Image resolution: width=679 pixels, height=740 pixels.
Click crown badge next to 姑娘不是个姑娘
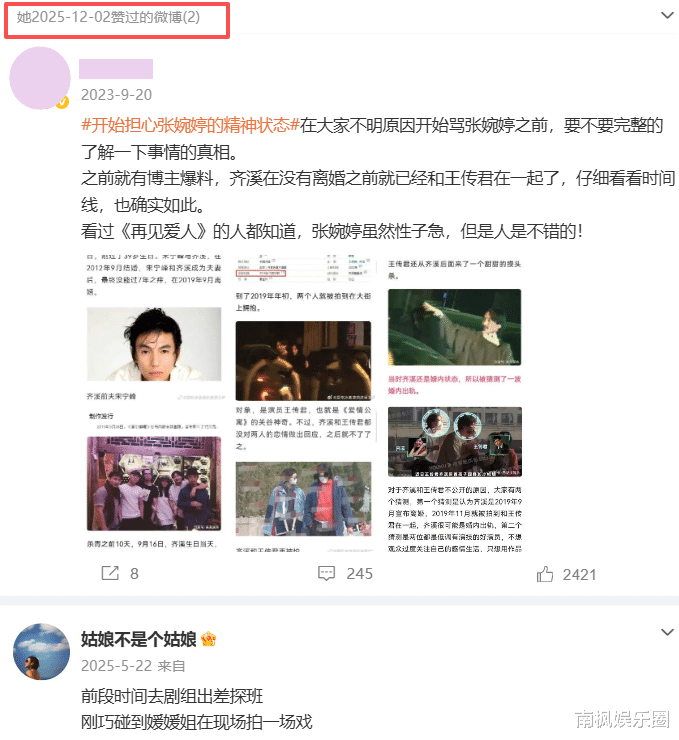pos(208,639)
